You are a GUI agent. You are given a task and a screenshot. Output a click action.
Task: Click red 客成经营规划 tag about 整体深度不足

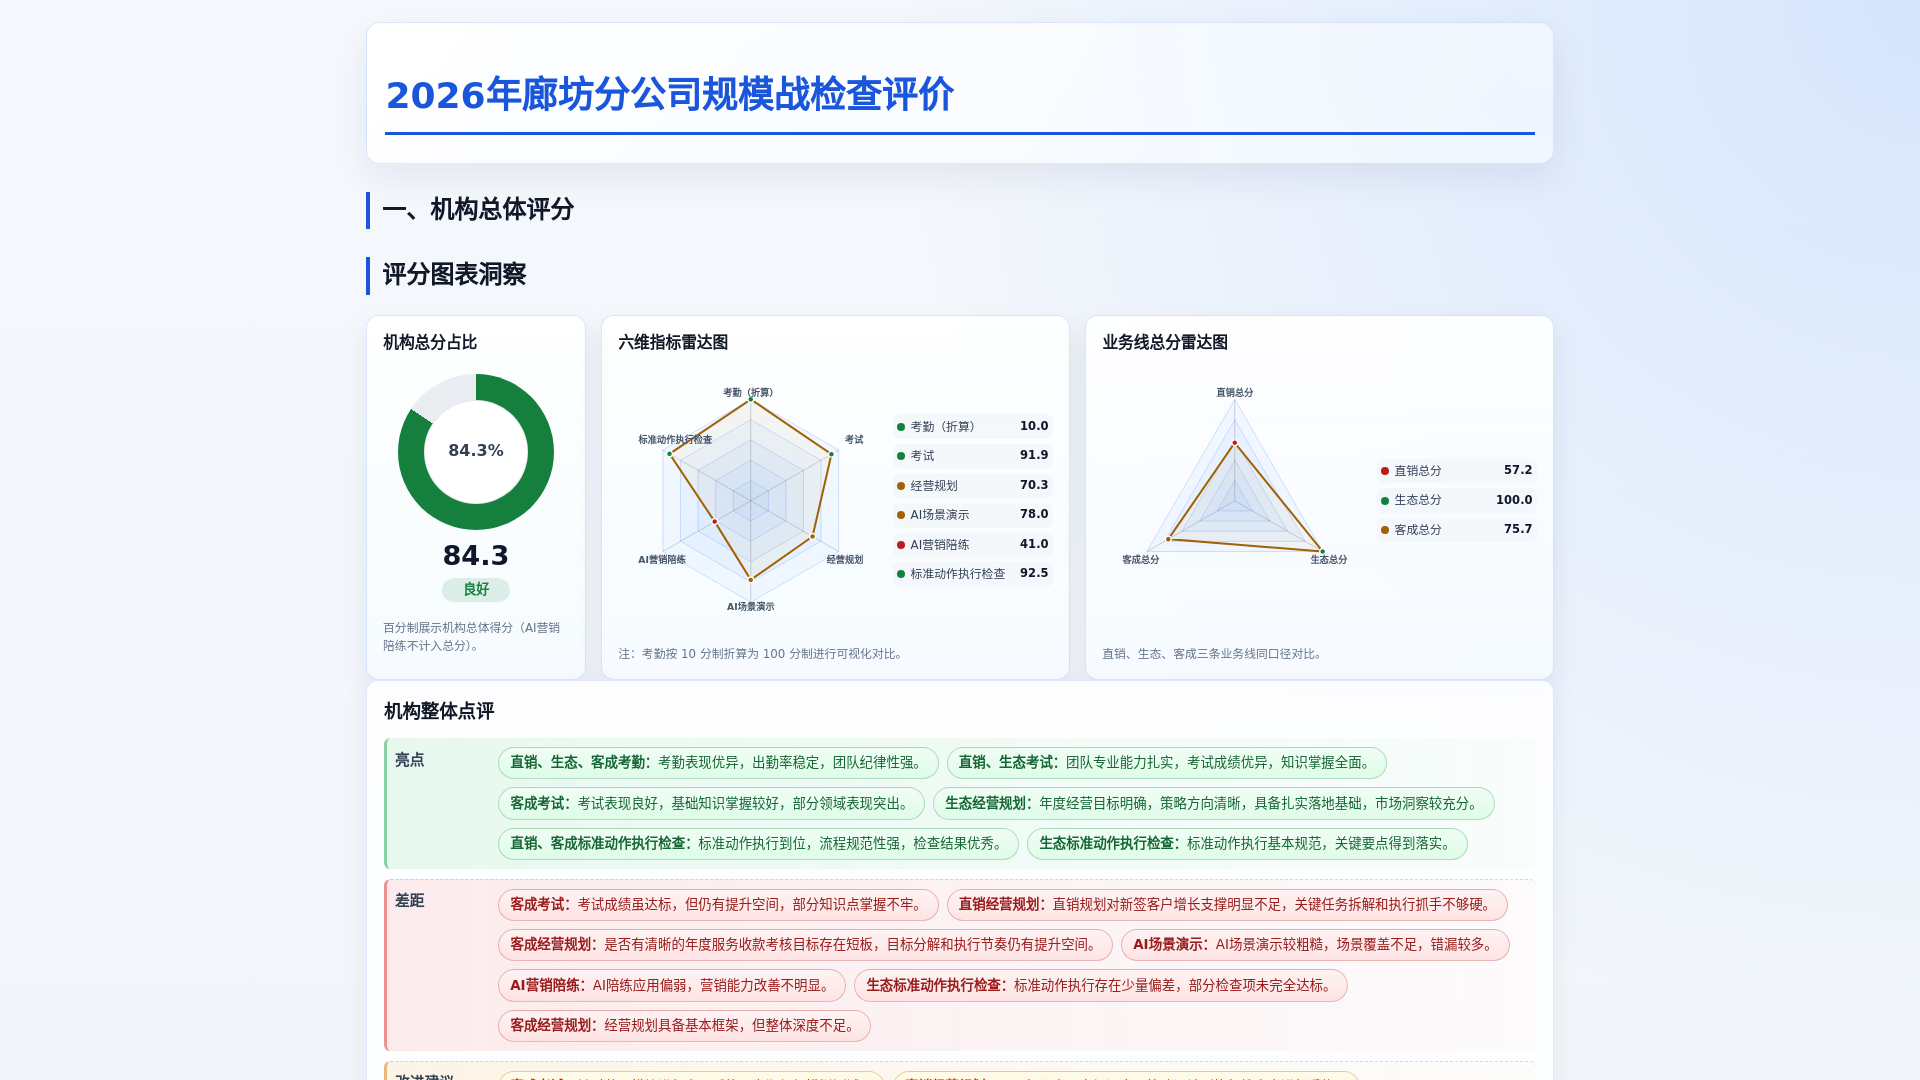pos(684,1026)
